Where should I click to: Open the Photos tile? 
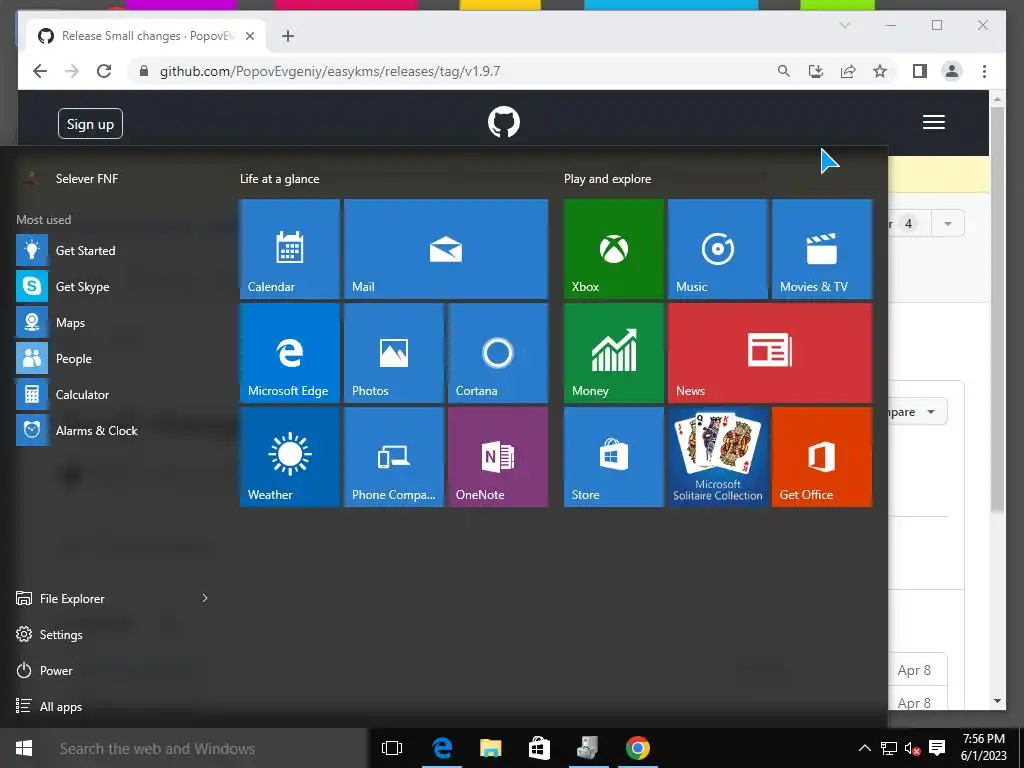(x=394, y=353)
